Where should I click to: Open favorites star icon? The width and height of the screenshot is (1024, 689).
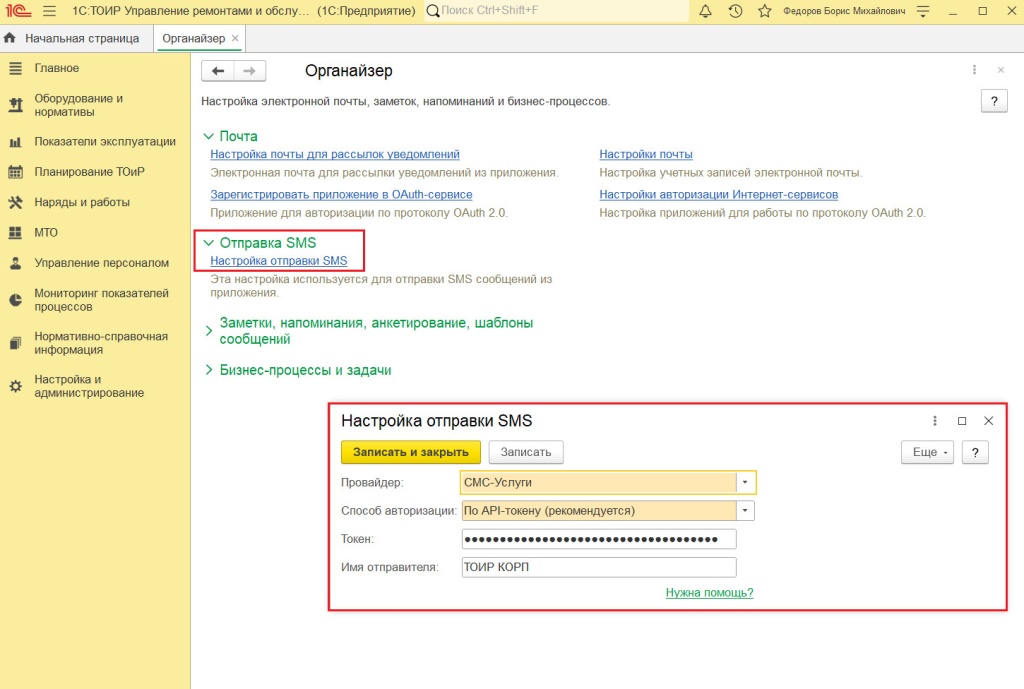point(765,11)
